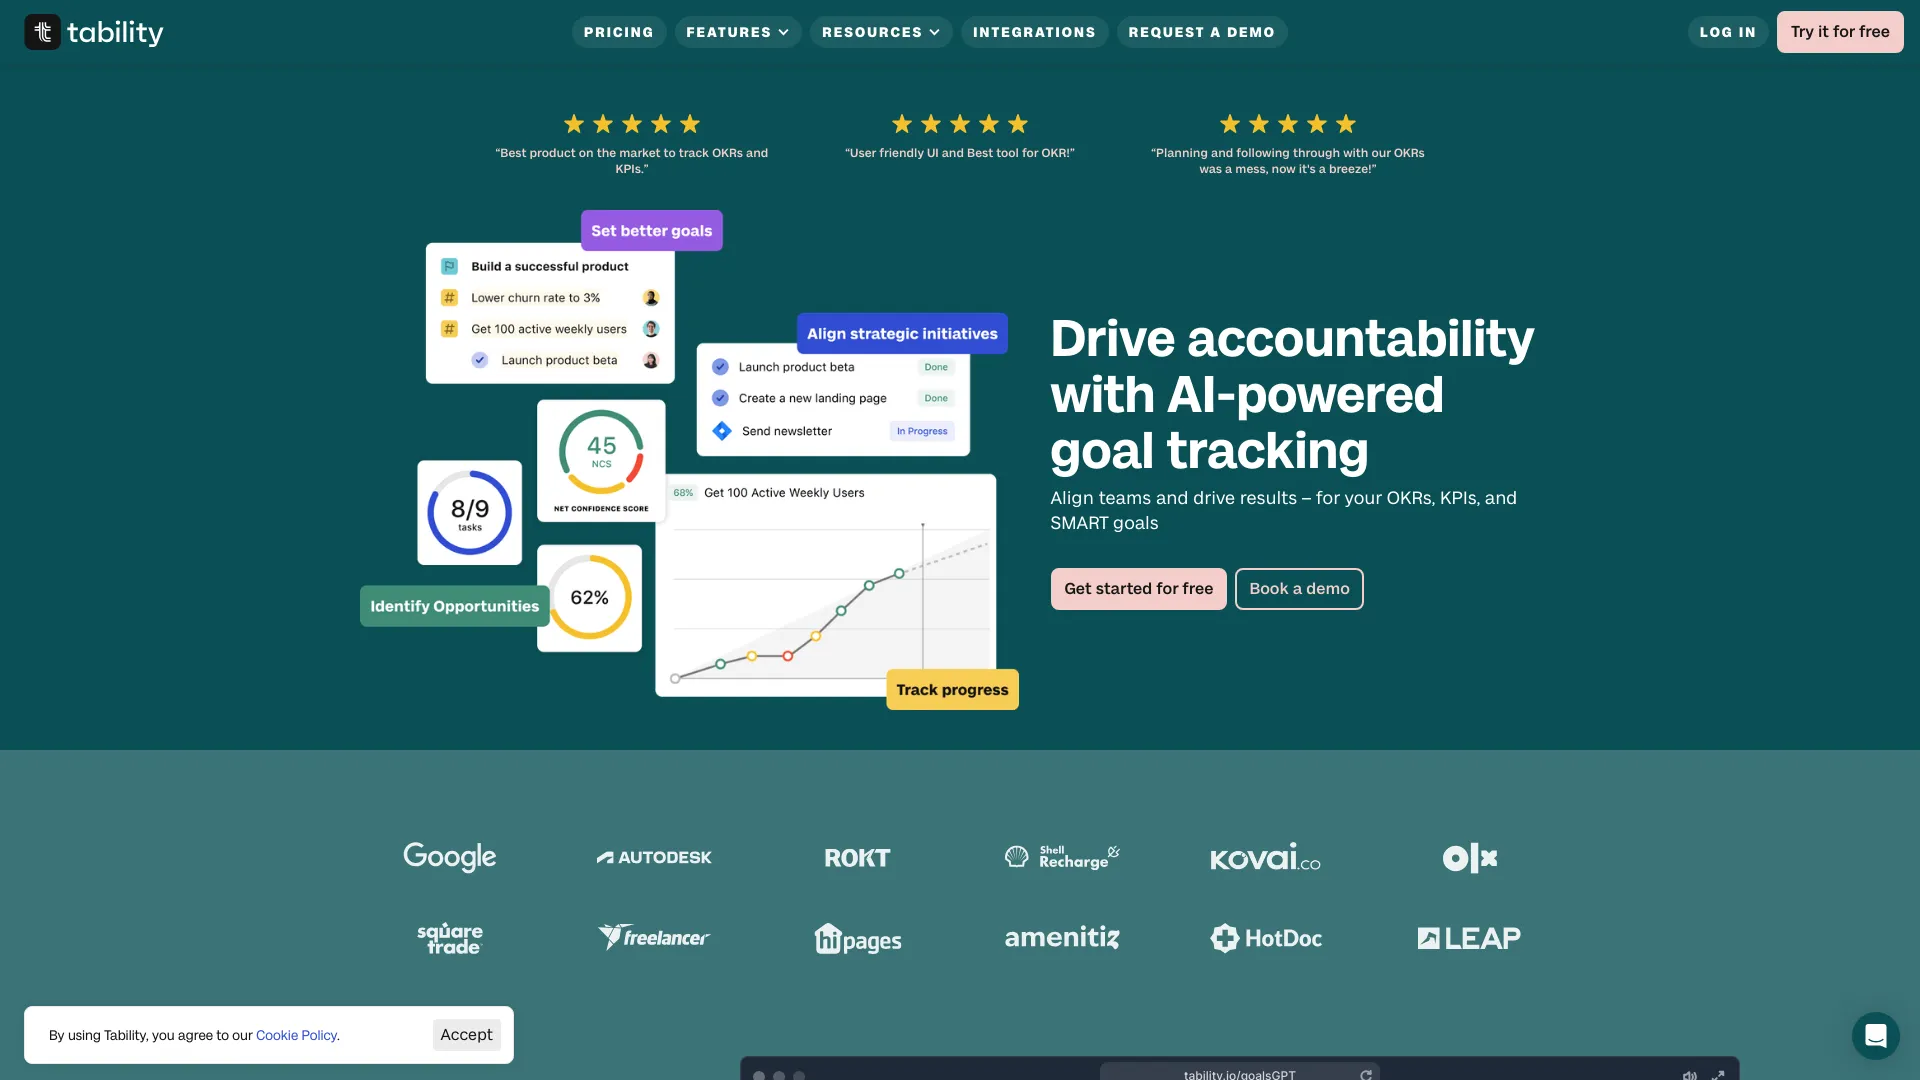Viewport: 1920px width, 1080px height.
Task: Click the hashtag icon next to Lower churn rate
Action: click(x=450, y=298)
